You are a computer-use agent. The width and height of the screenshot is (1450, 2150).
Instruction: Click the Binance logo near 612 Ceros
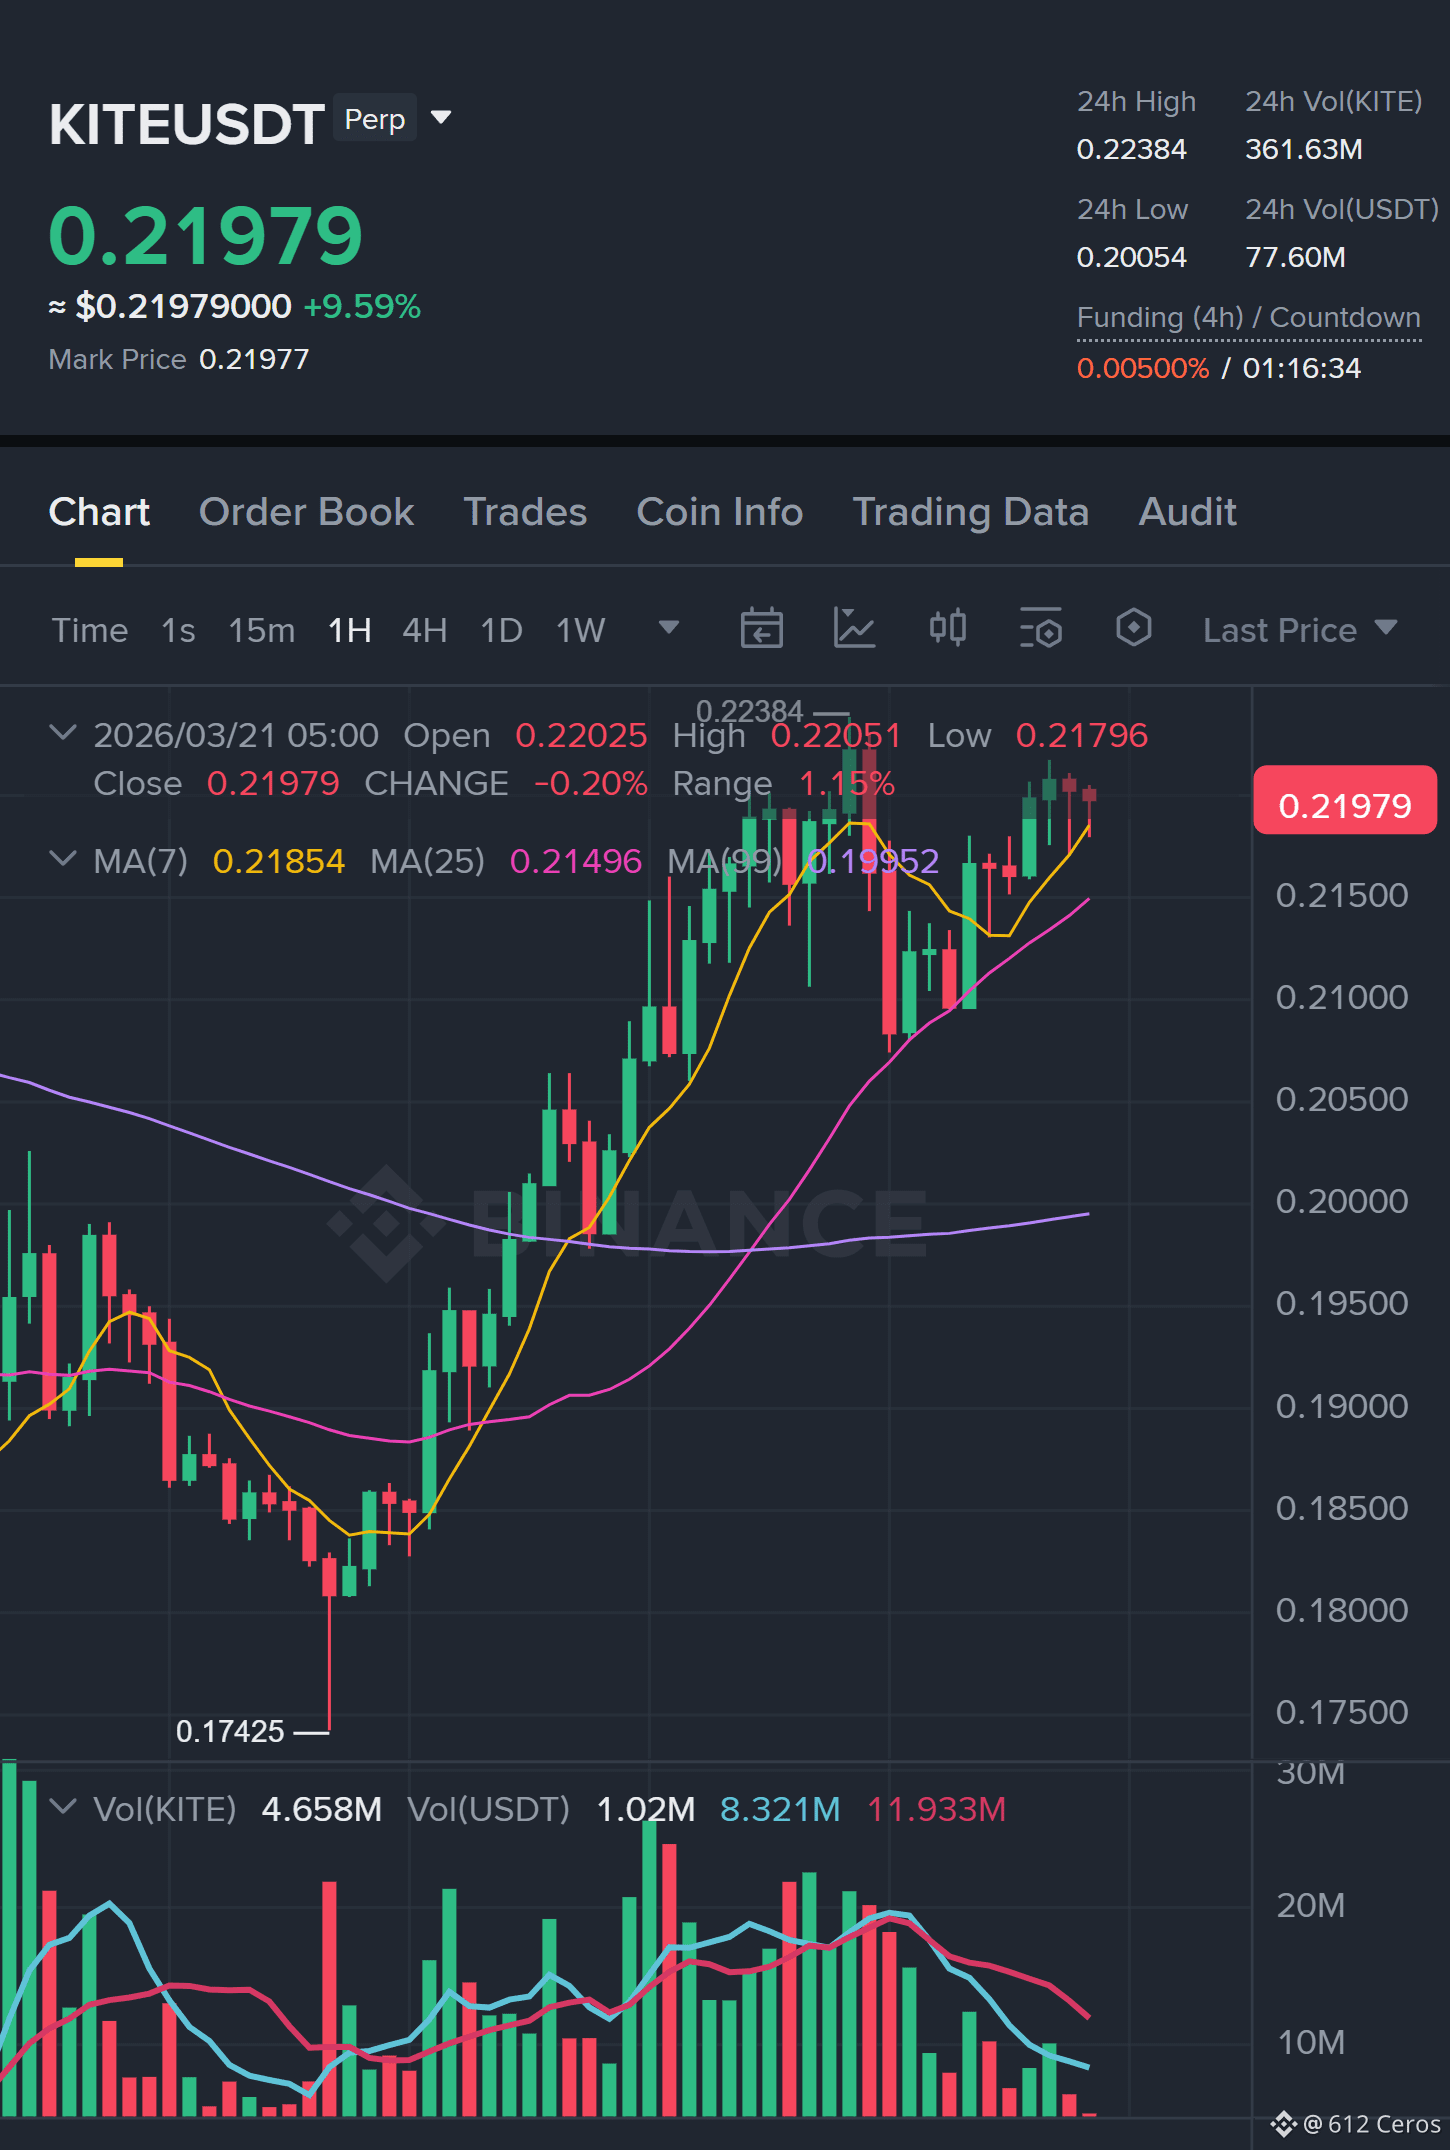(1283, 2124)
